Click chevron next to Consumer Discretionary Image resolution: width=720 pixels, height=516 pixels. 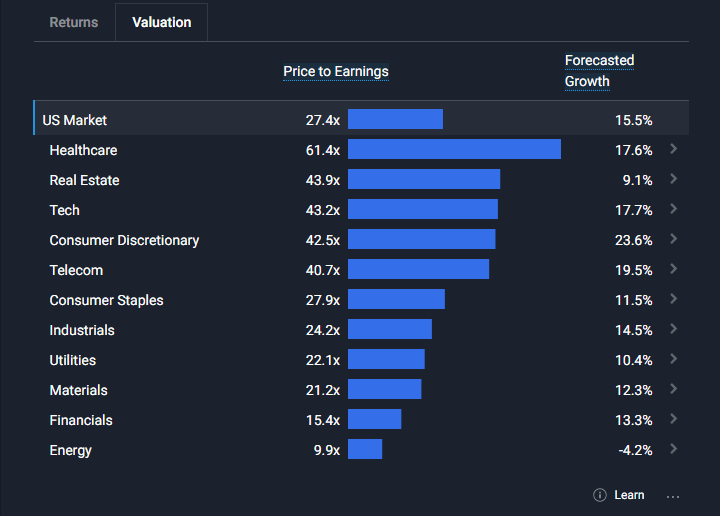tap(674, 239)
